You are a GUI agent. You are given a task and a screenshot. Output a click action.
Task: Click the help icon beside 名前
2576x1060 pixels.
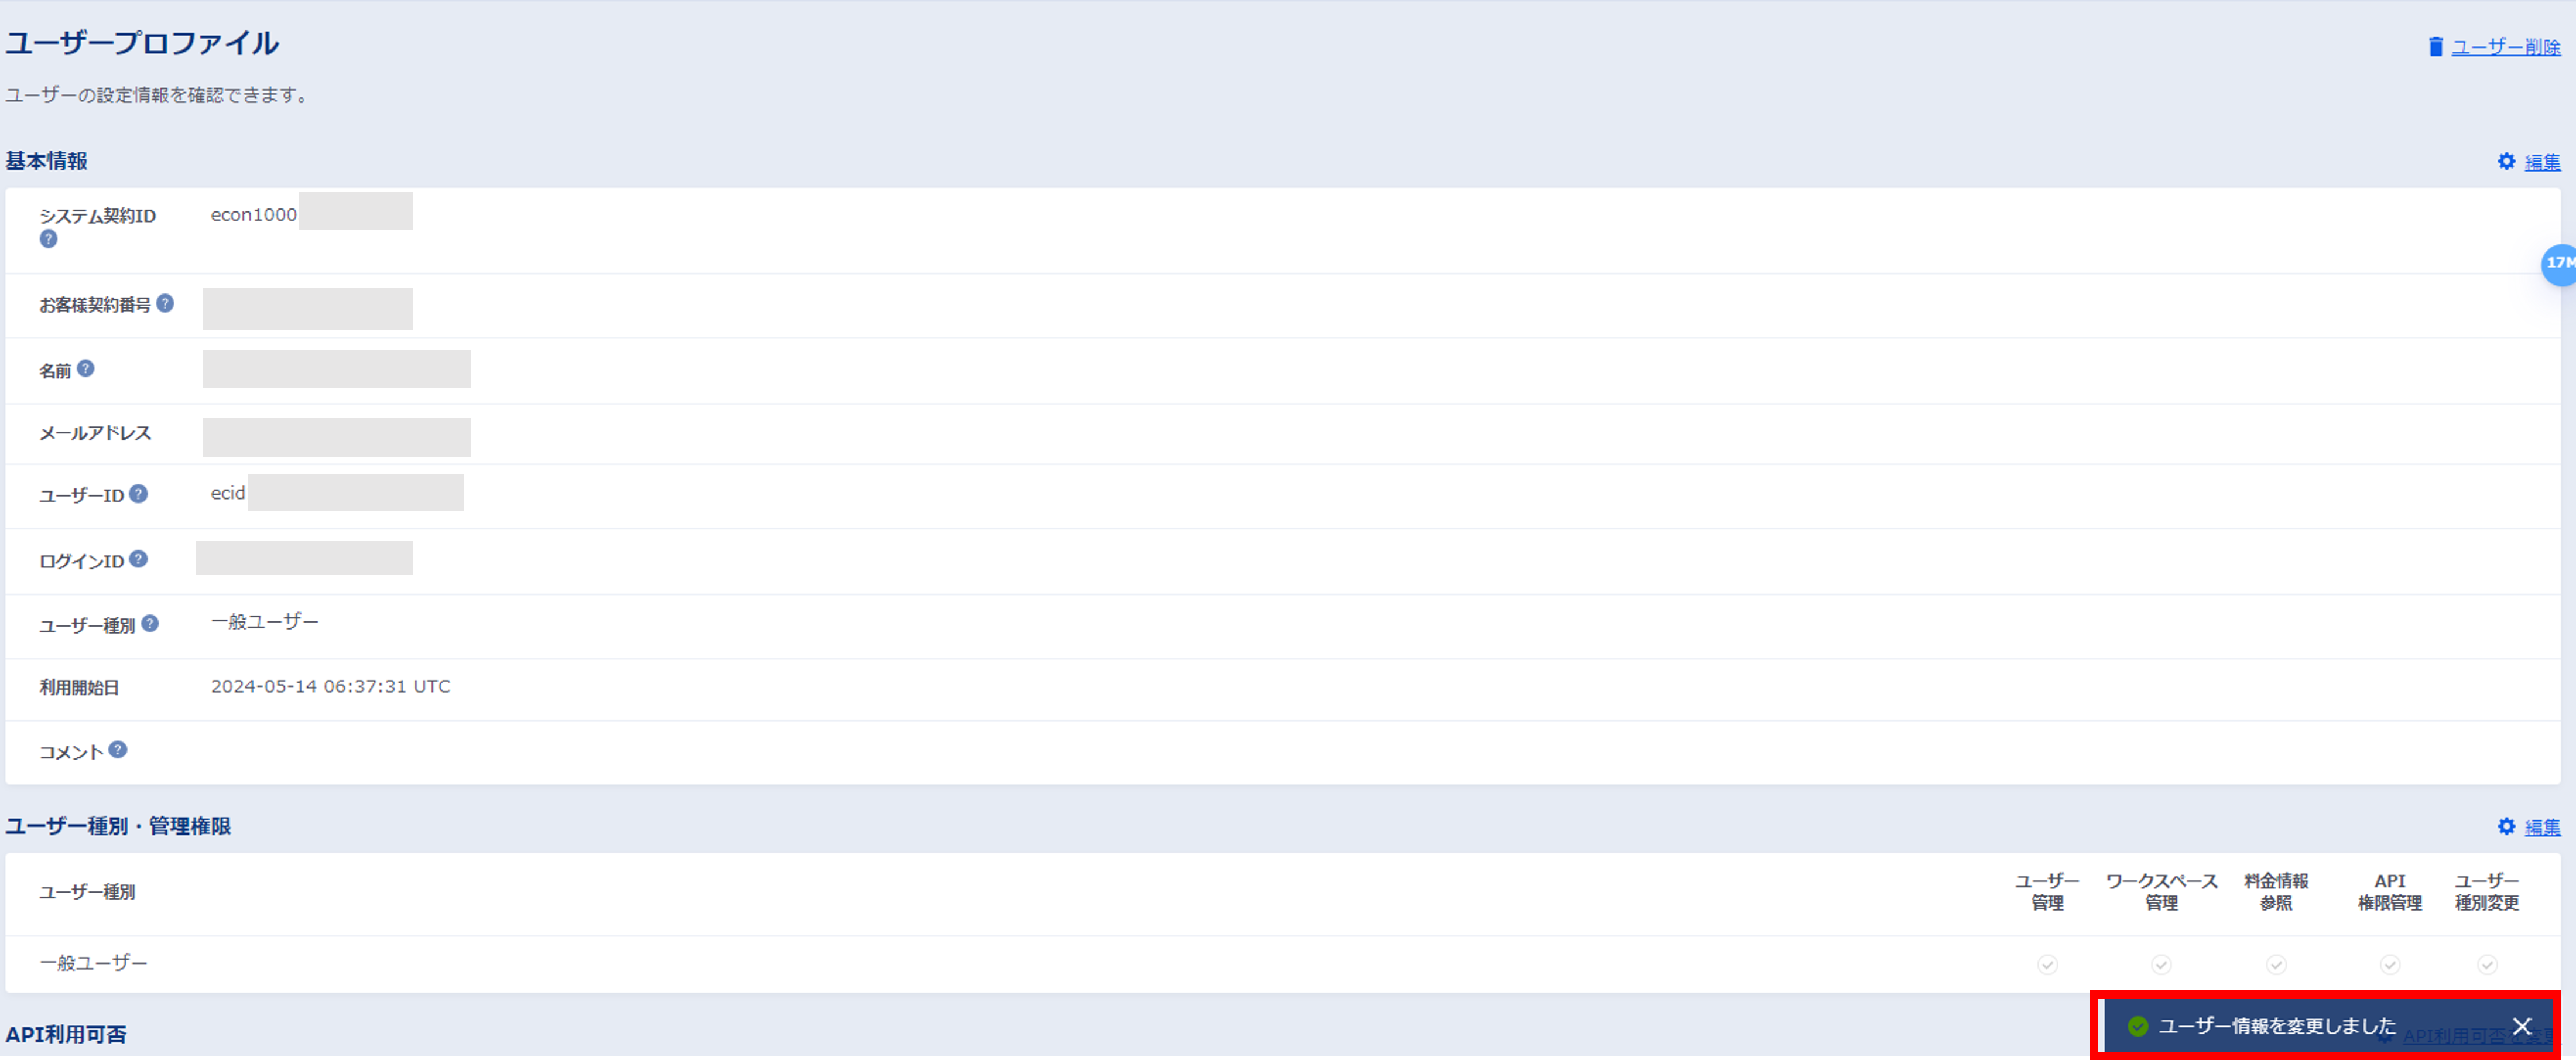tap(86, 369)
